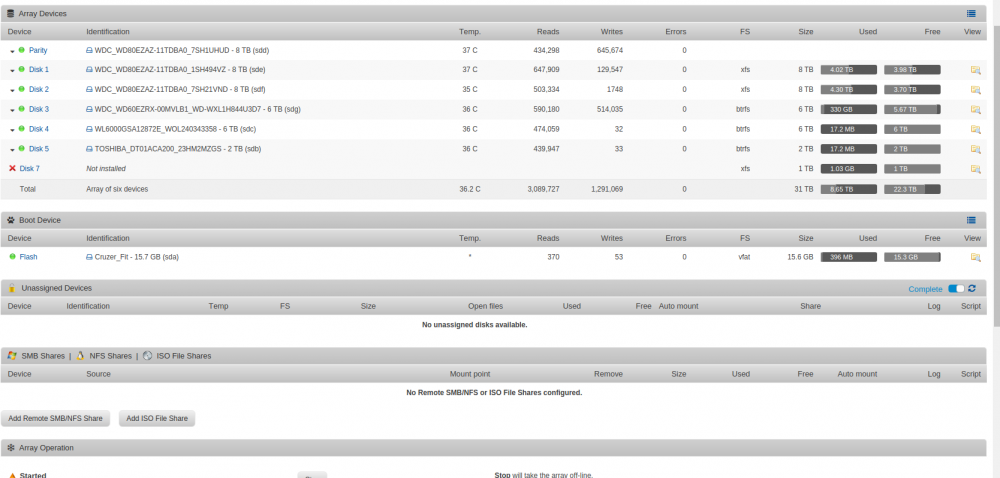Click the Disk 2 used bar 4.30 TB

click(848, 89)
